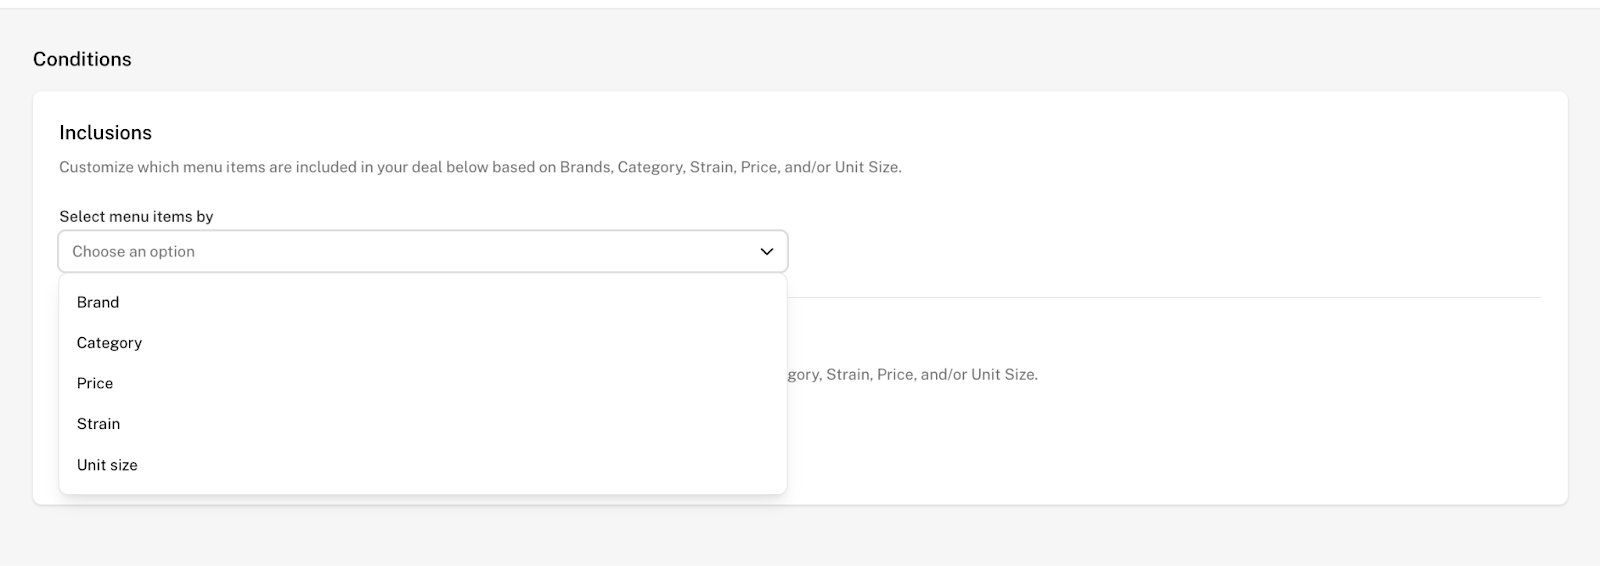
Task: Click the word "deal" in the Inclusions description
Action: coord(423,167)
